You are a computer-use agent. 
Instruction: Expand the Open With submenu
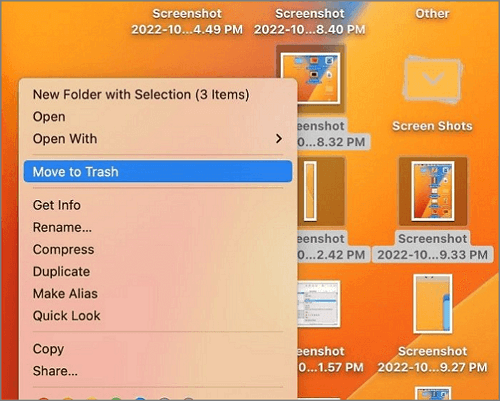(x=158, y=139)
